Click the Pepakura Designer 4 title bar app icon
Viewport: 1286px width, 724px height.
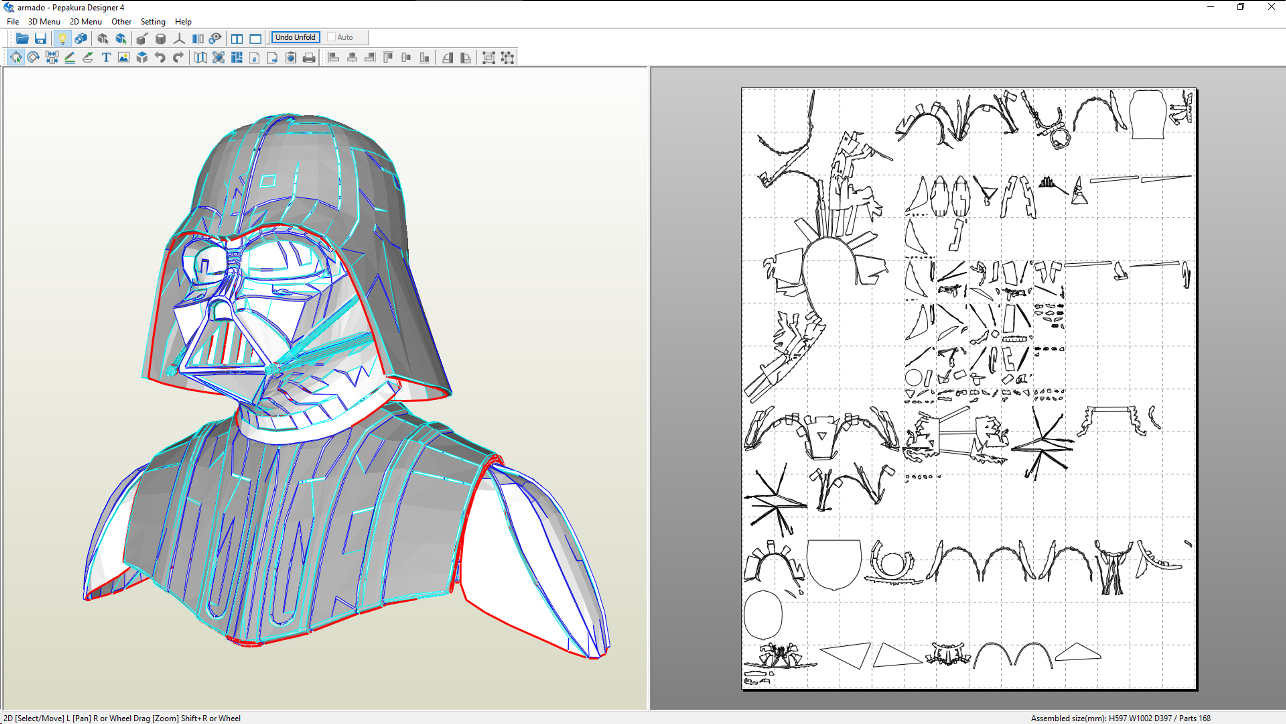(8, 7)
